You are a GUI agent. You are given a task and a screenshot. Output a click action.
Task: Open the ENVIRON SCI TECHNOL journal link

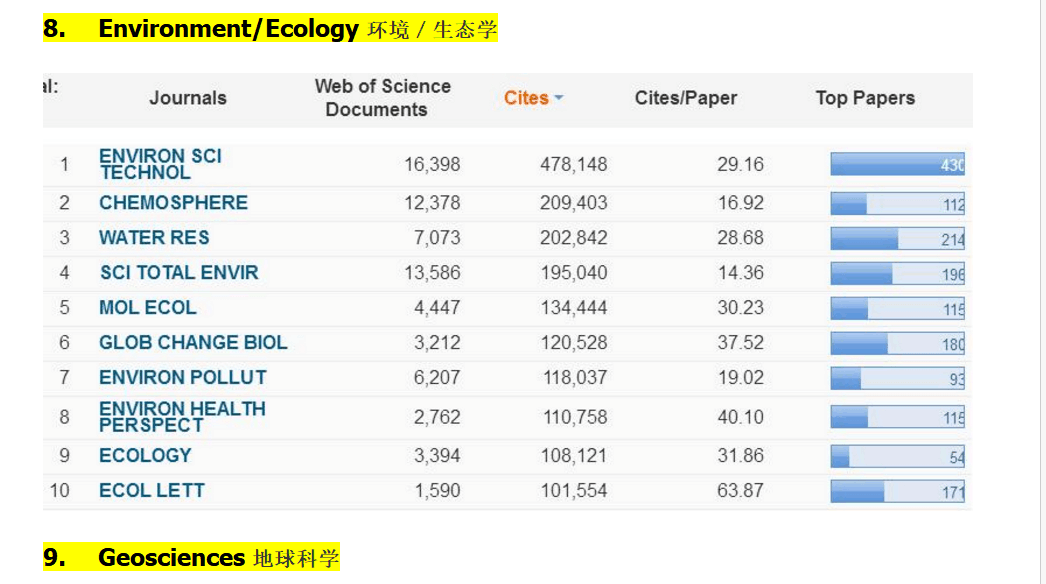160,164
